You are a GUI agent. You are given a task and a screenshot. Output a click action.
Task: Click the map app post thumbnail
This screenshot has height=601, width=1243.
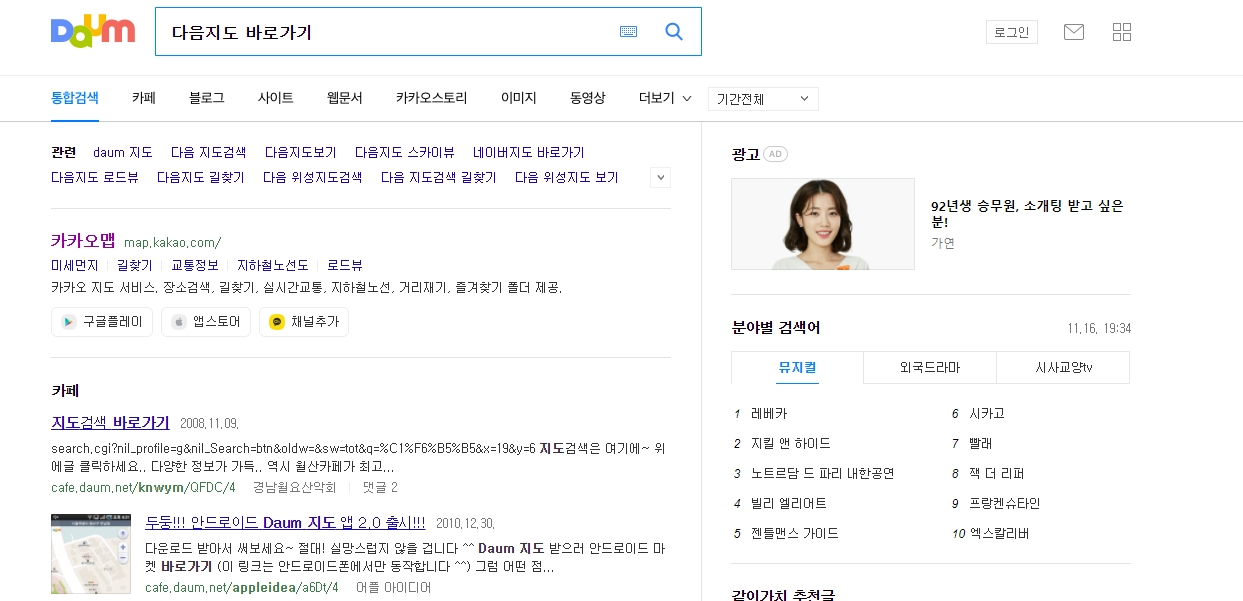click(x=91, y=554)
